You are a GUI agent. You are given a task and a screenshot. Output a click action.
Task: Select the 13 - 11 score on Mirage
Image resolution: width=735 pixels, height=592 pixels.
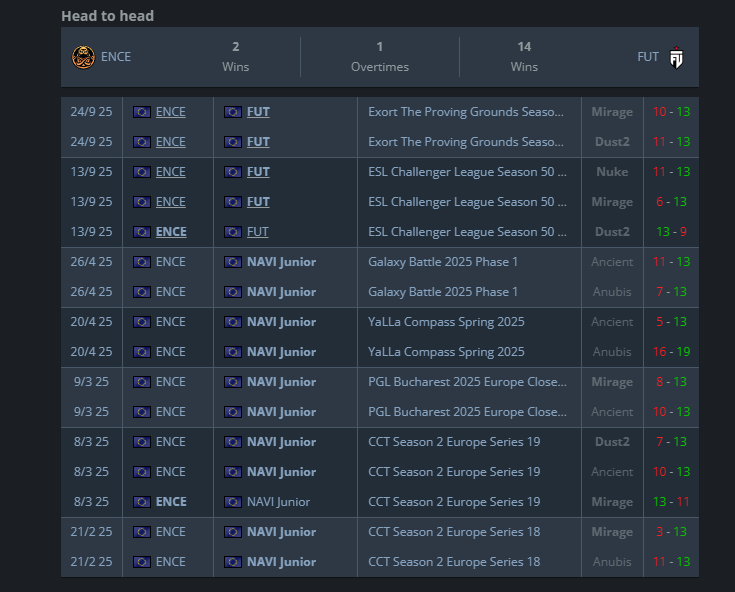click(x=671, y=502)
